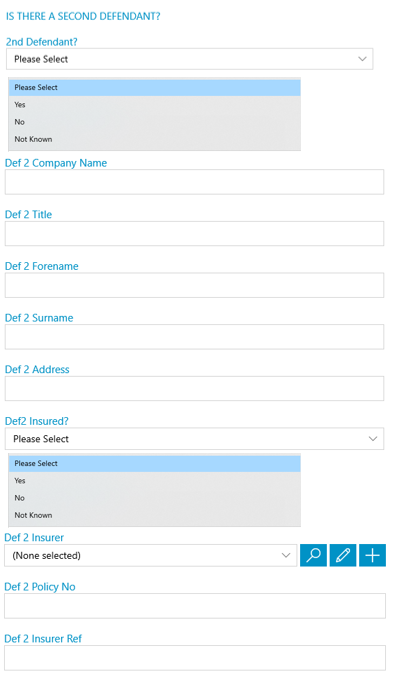Viewport: 417px width, 689px height.
Task: Click the Def 2 Insurer Ref input
Action: [195, 658]
